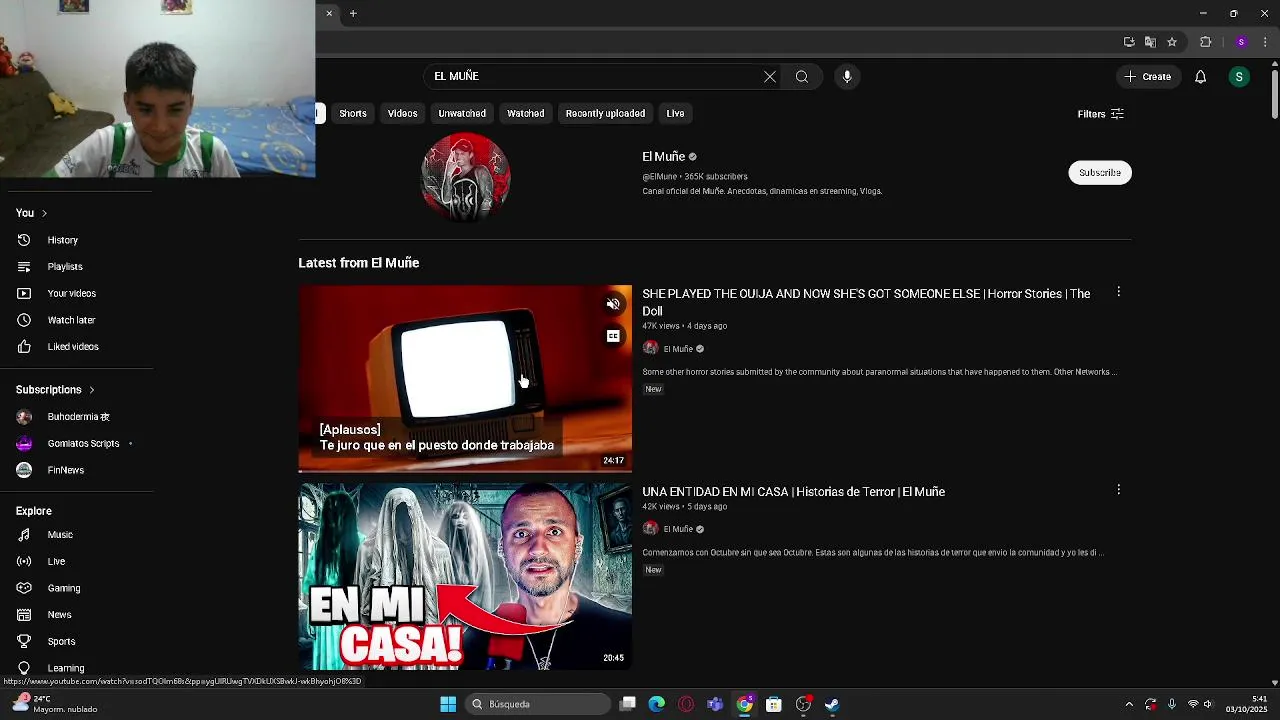Clear the search box with the X
This screenshot has height=720, width=1280.
[770, 77]
